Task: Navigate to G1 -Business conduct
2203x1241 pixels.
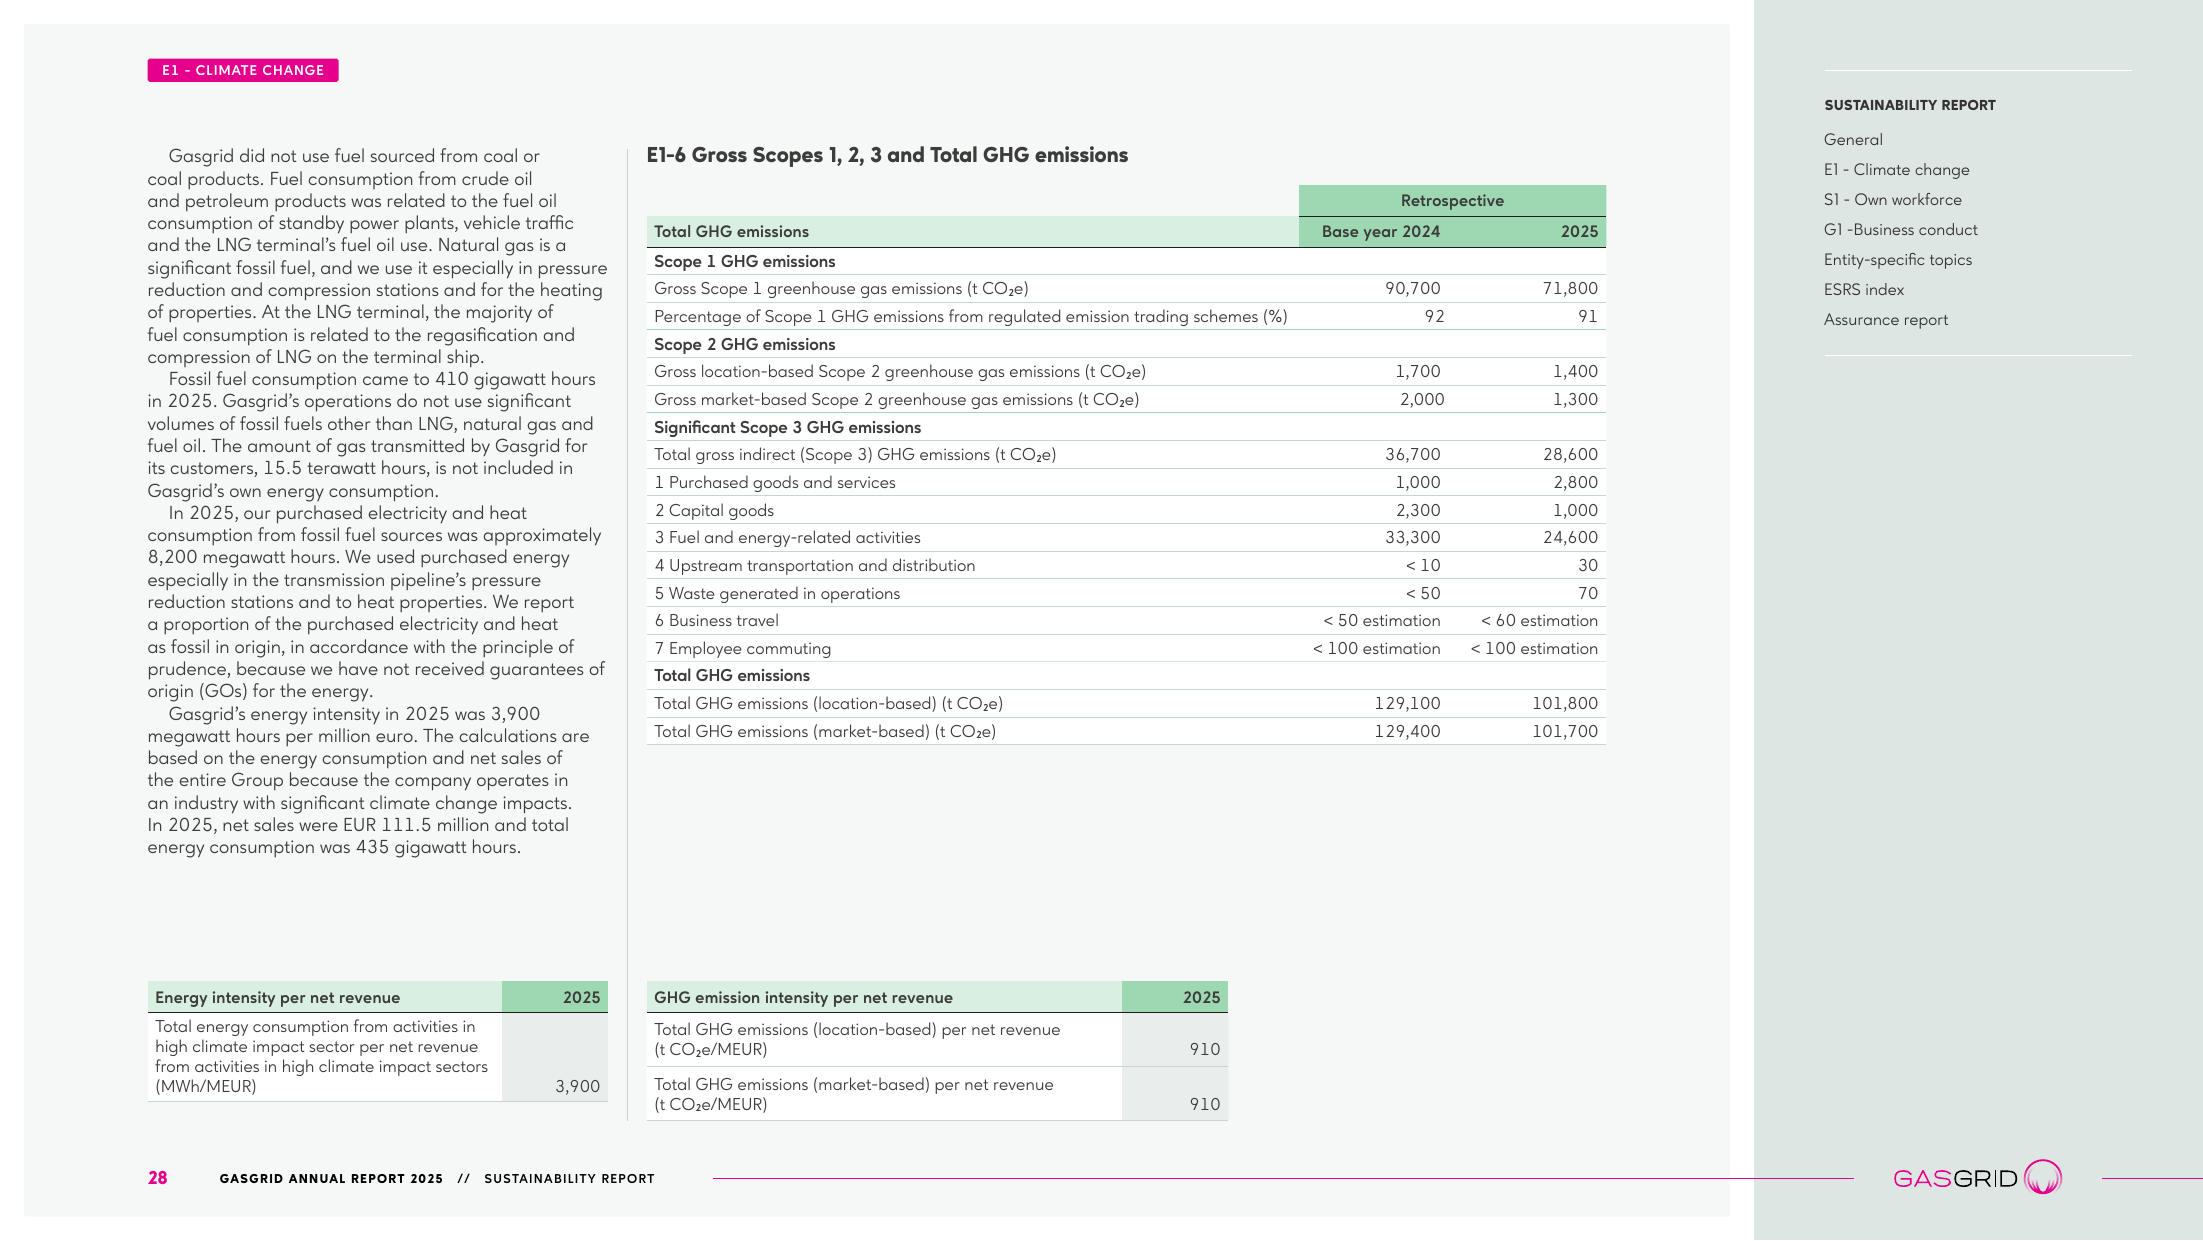Action: coord(1901,230)
